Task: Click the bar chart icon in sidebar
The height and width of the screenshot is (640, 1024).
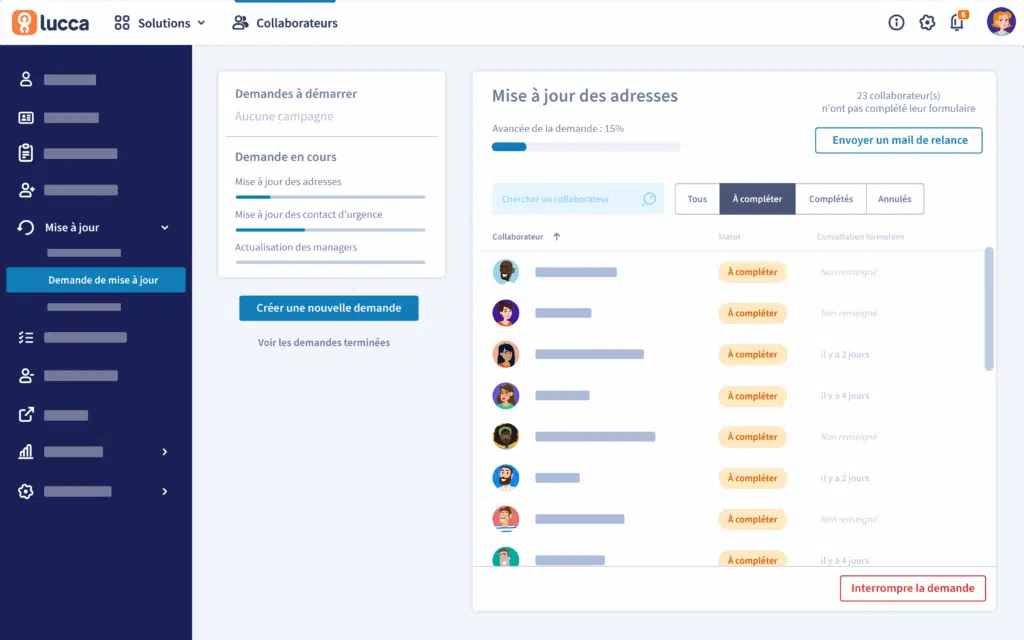Action: pos(26,452)
